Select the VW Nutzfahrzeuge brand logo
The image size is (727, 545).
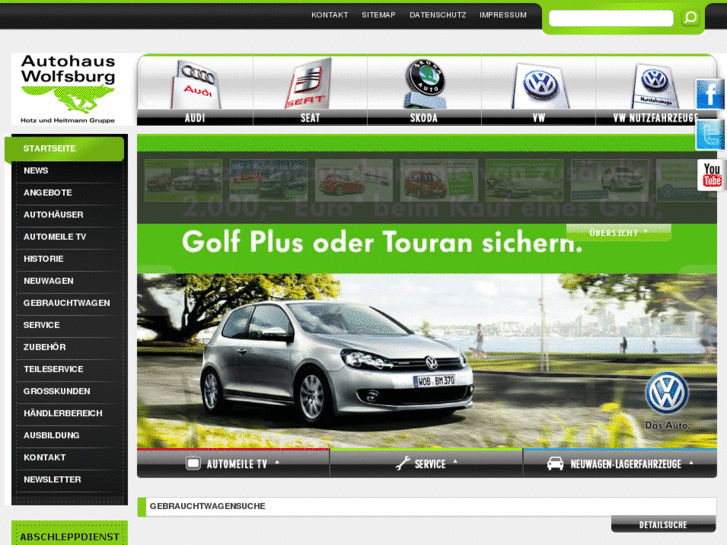[x=654, y=86]
